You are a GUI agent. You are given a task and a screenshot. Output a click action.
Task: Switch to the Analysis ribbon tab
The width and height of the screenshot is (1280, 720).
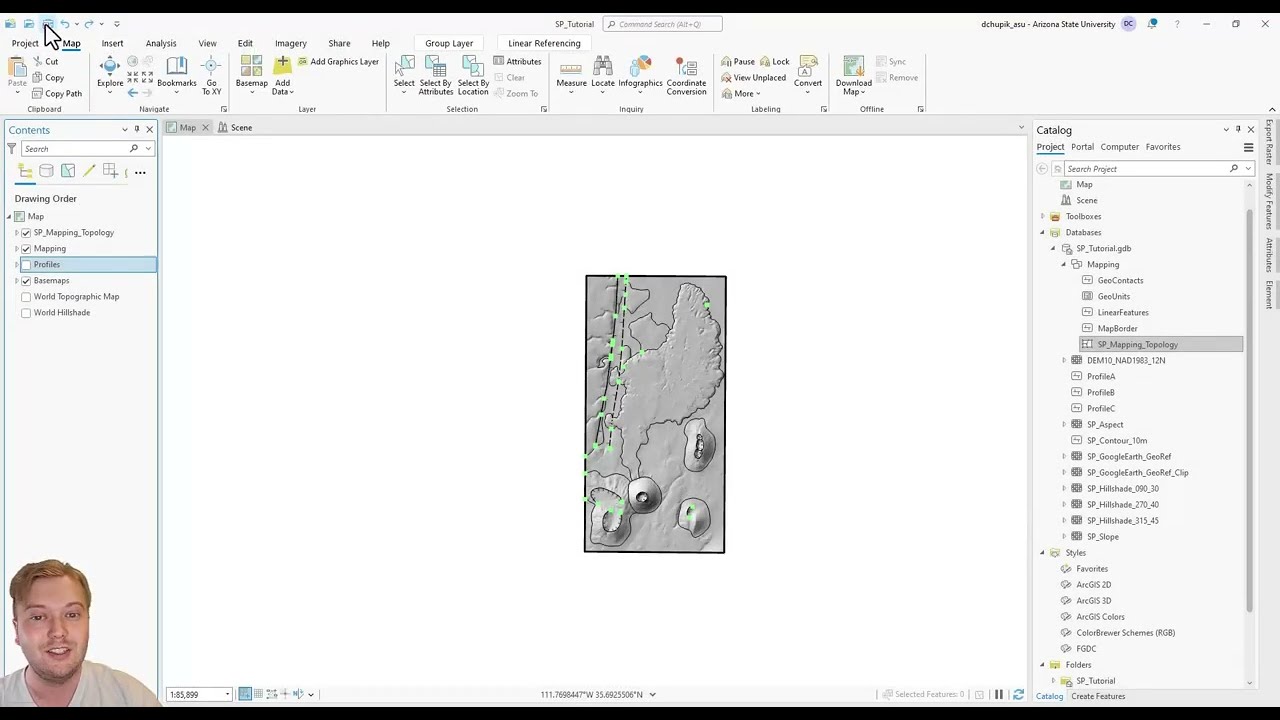pyautogui.click(x=161, y=43)
